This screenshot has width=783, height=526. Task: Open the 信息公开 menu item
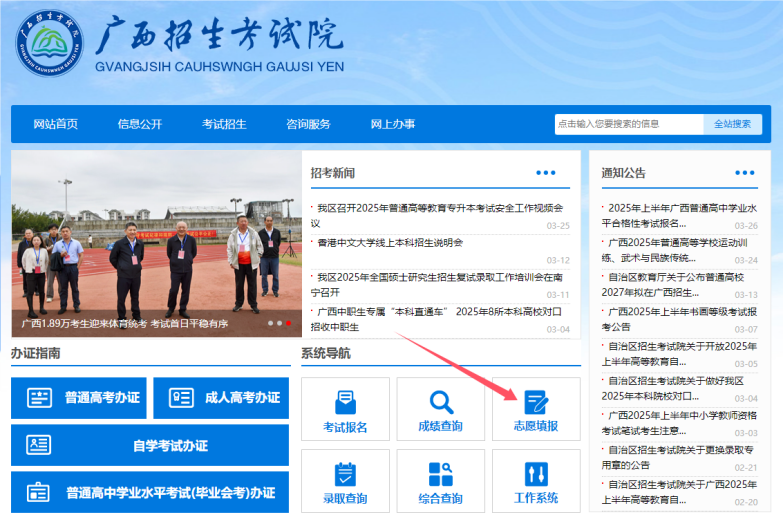point(139,124)
